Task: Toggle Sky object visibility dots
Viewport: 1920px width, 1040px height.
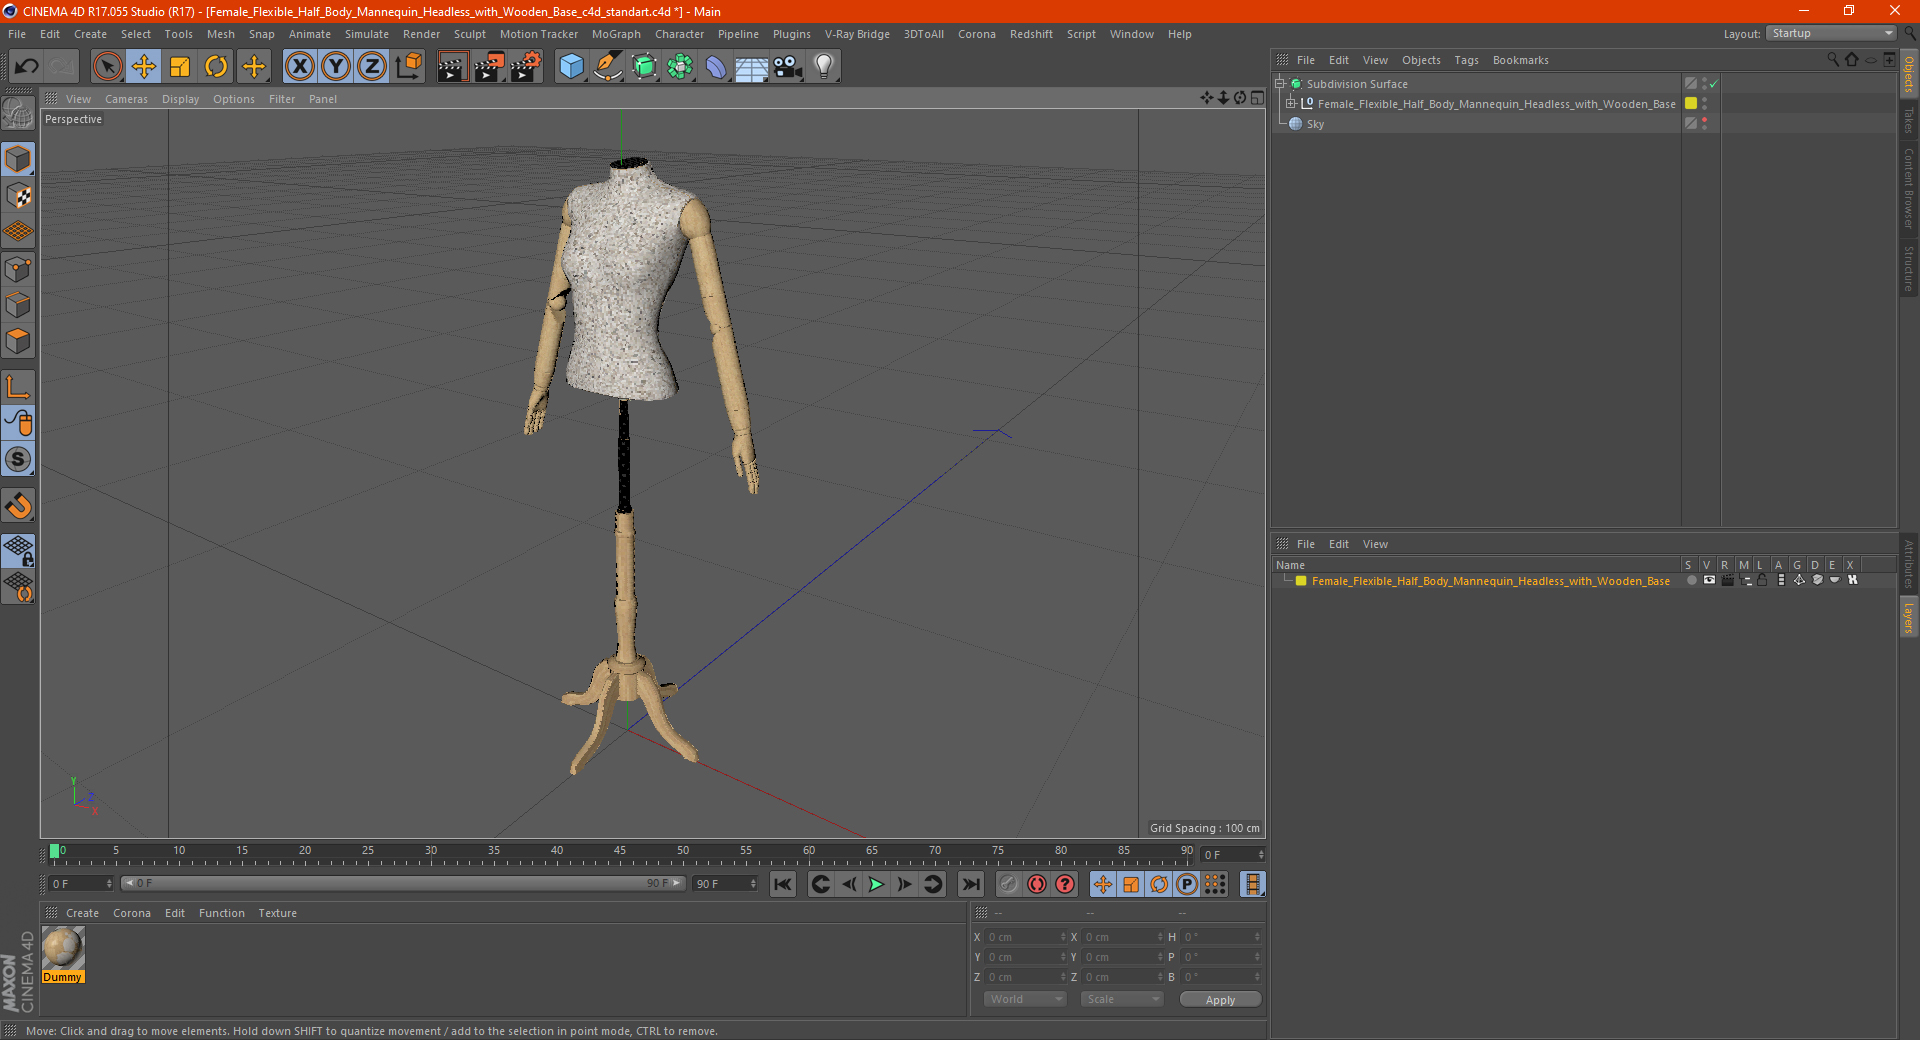Action: click(x=1704, y=123)
